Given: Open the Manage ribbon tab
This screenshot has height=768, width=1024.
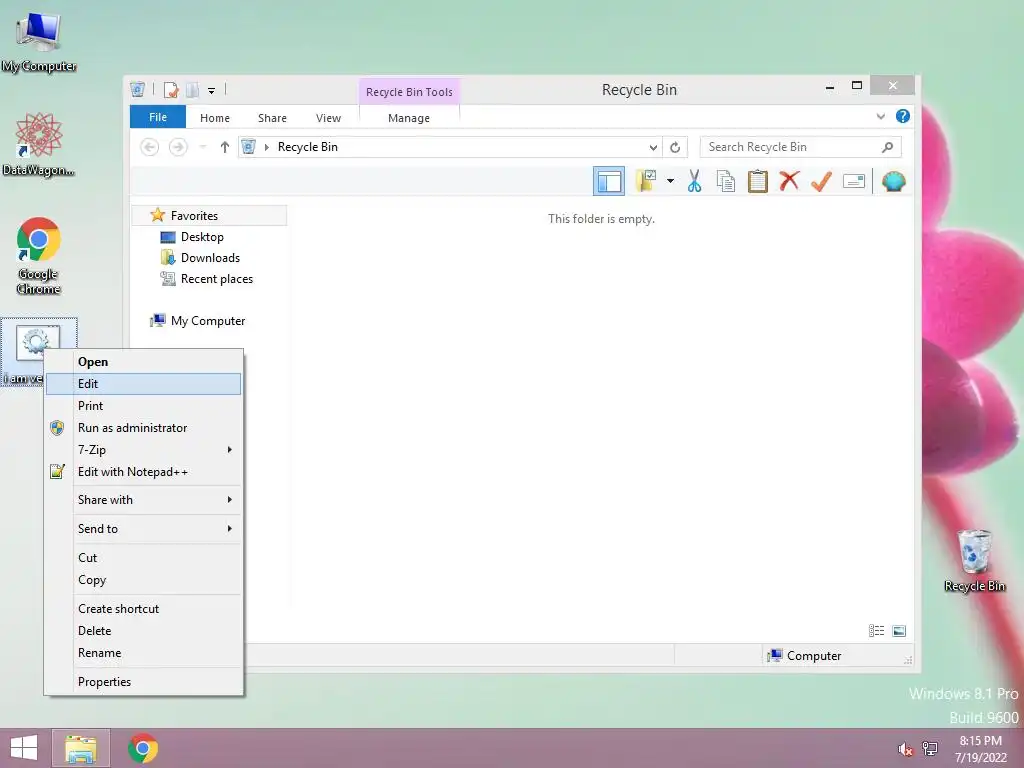Looking at the screenshot, I should (409, 118).
